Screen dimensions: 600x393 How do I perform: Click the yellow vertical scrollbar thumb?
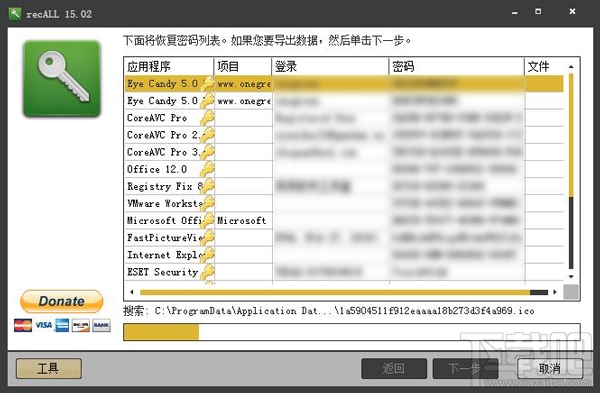pyautogui.click(x=571, y=135)
